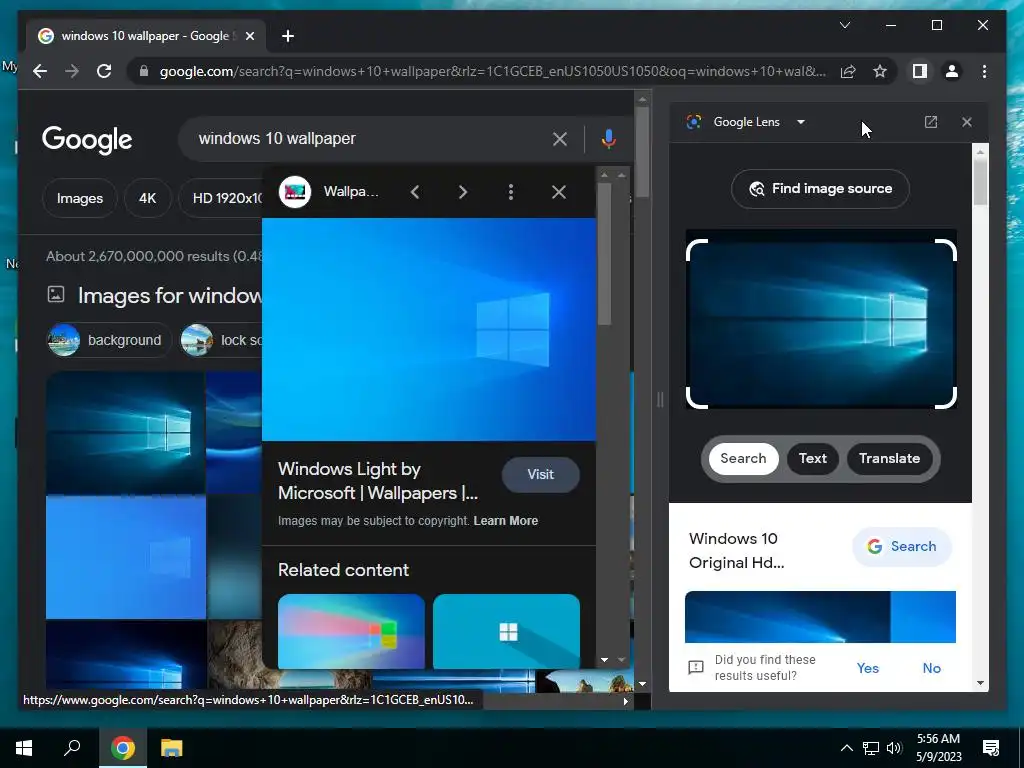Click the Google Search button in Lens results
Image resolution: width=1024 pixels, height=768 pixels.
901,547
